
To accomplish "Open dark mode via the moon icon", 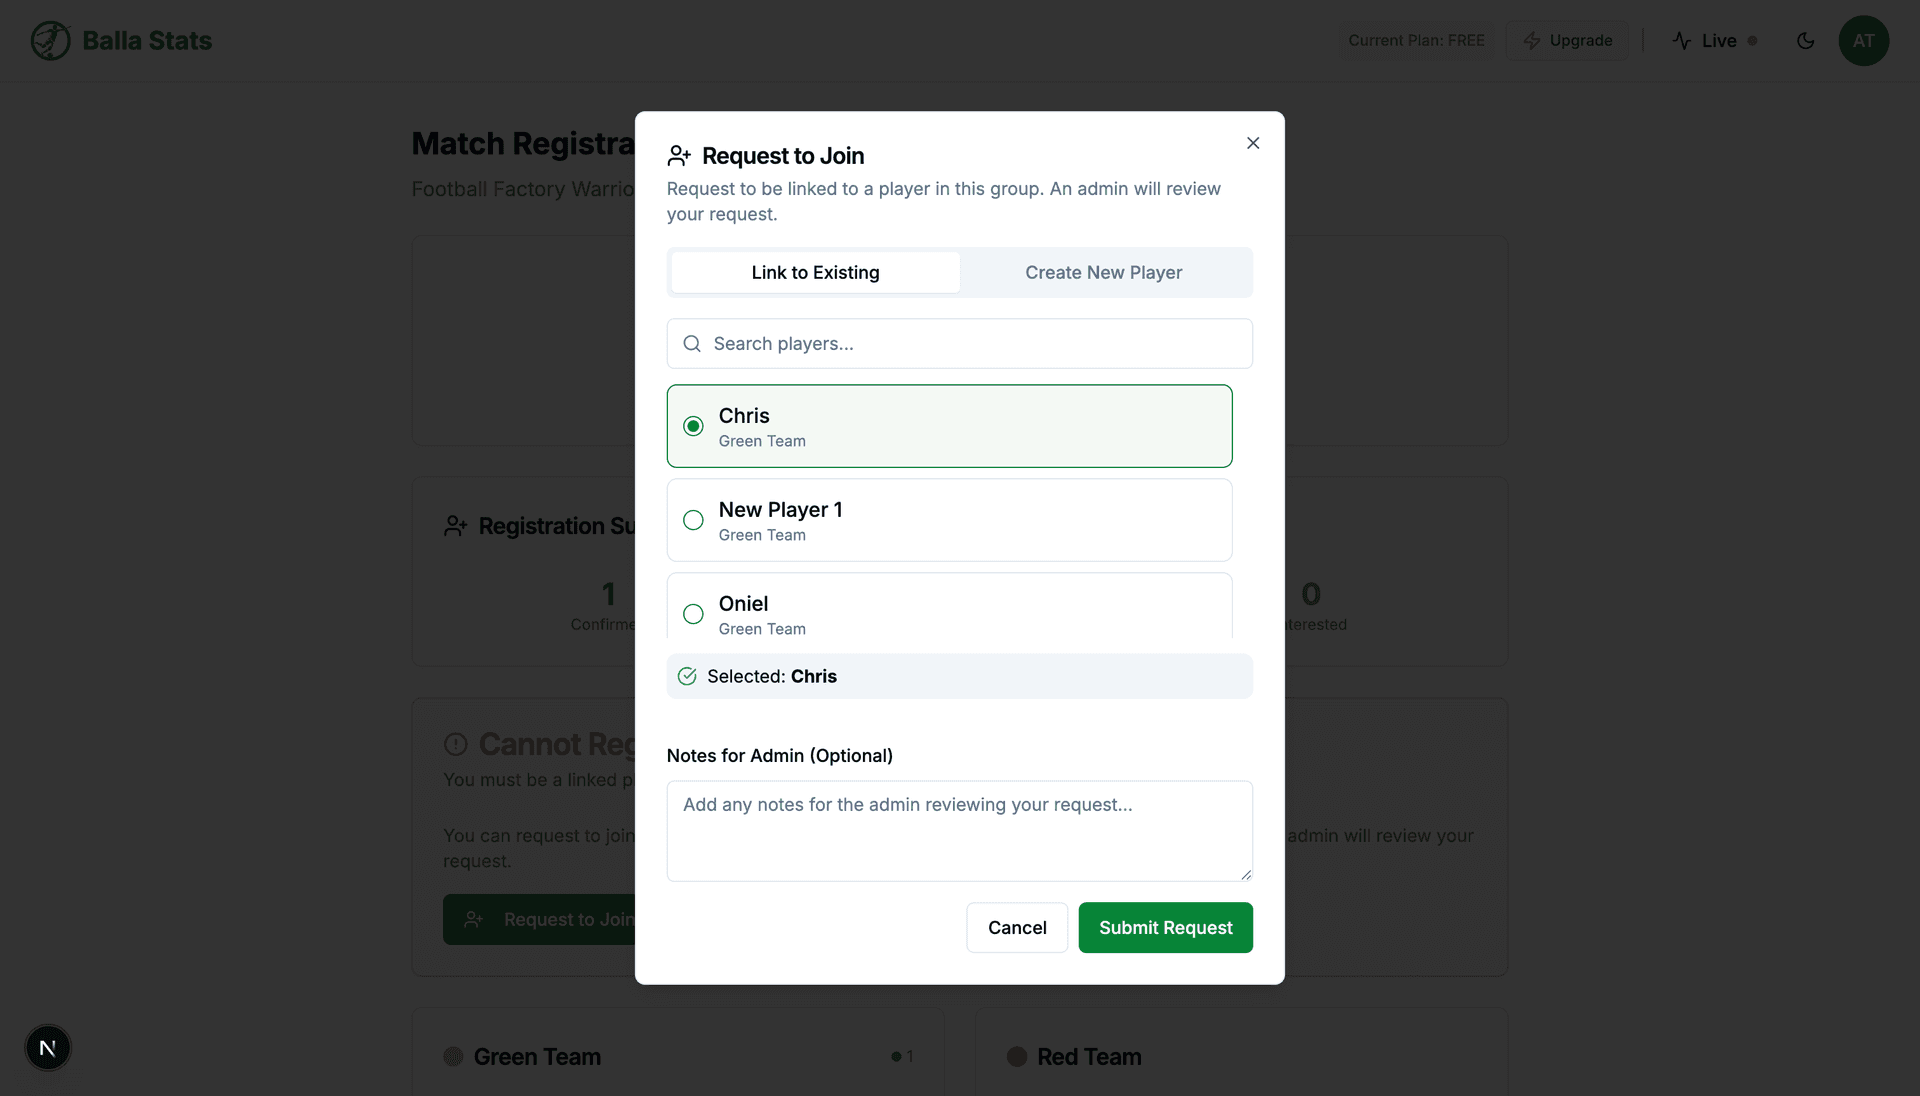I will [x=1806, y=40].
